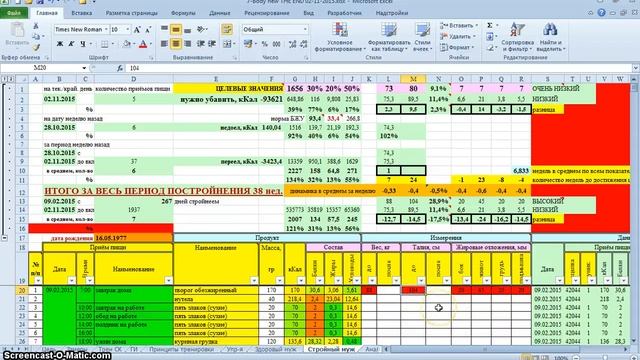Click the vertical scrollbar down arrow

(634, 341)
